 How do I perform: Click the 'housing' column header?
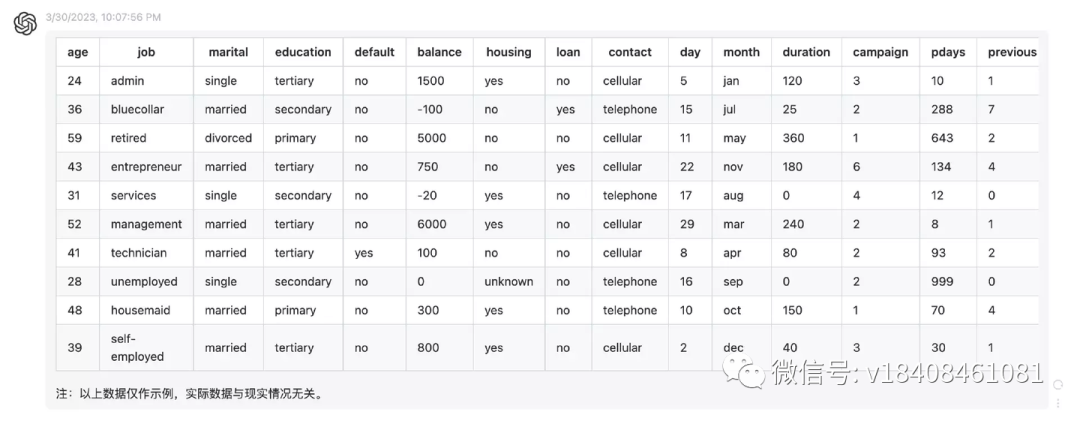tap(509, 52)
